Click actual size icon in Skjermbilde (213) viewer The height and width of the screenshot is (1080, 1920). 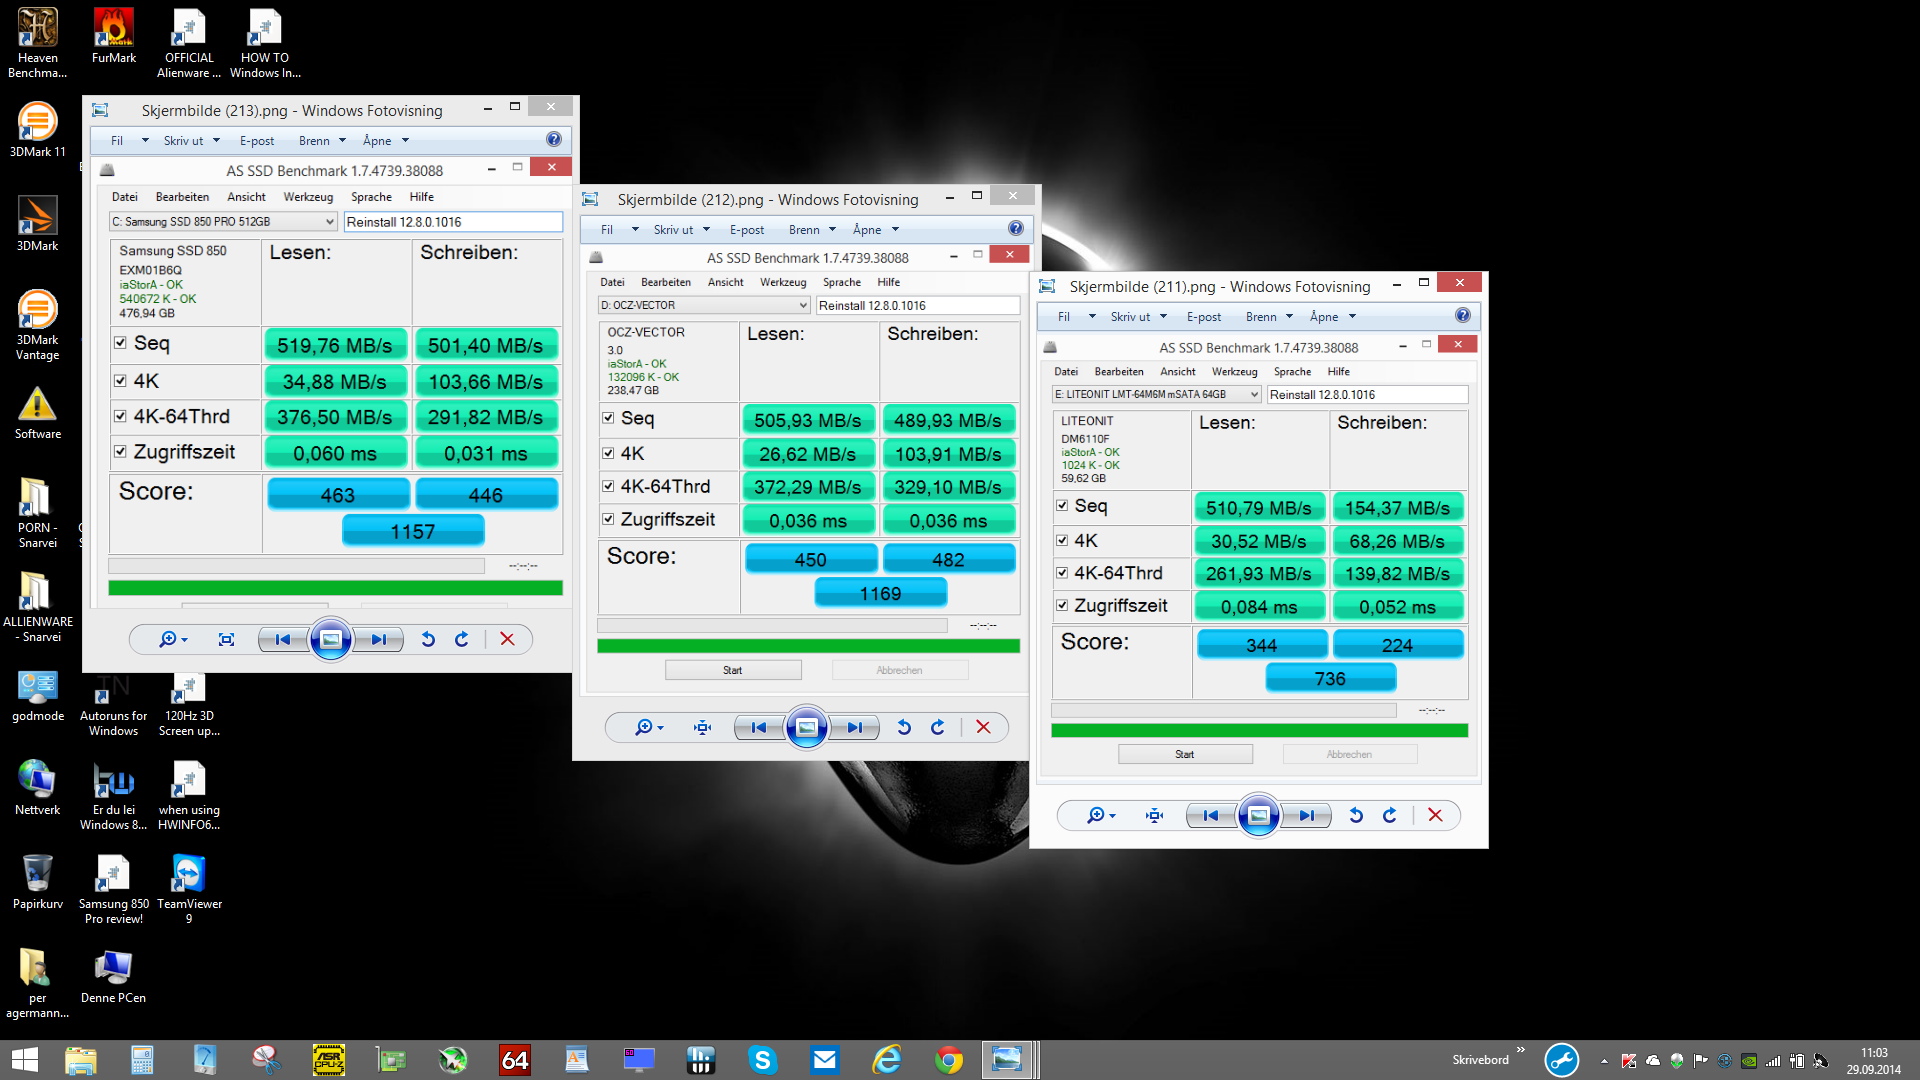tap(227, 640)
